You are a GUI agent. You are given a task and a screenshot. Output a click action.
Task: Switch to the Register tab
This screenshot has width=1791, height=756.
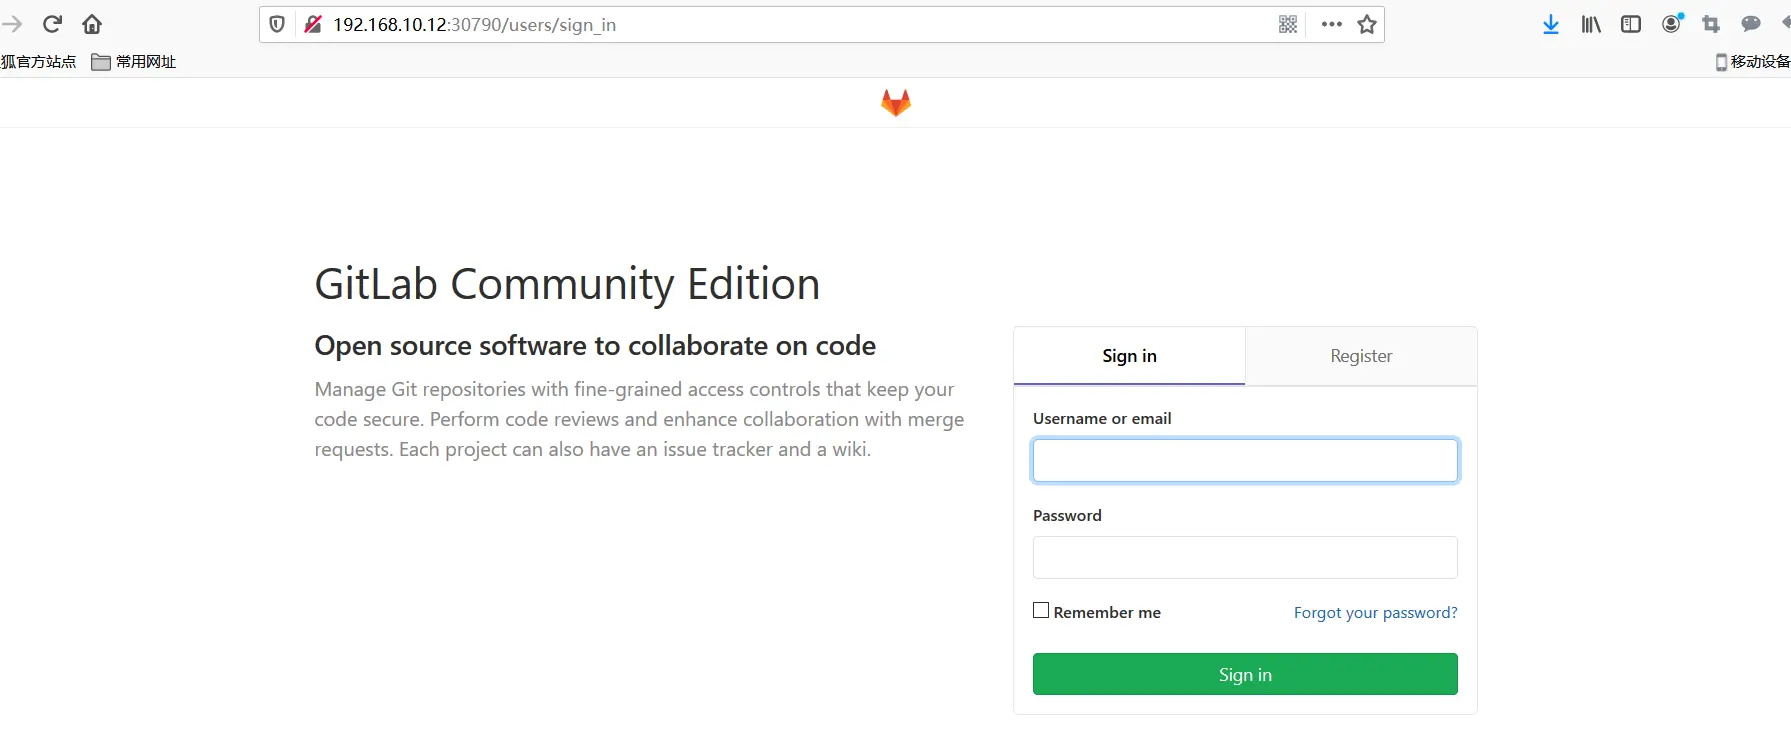[x=1361, y=356]
